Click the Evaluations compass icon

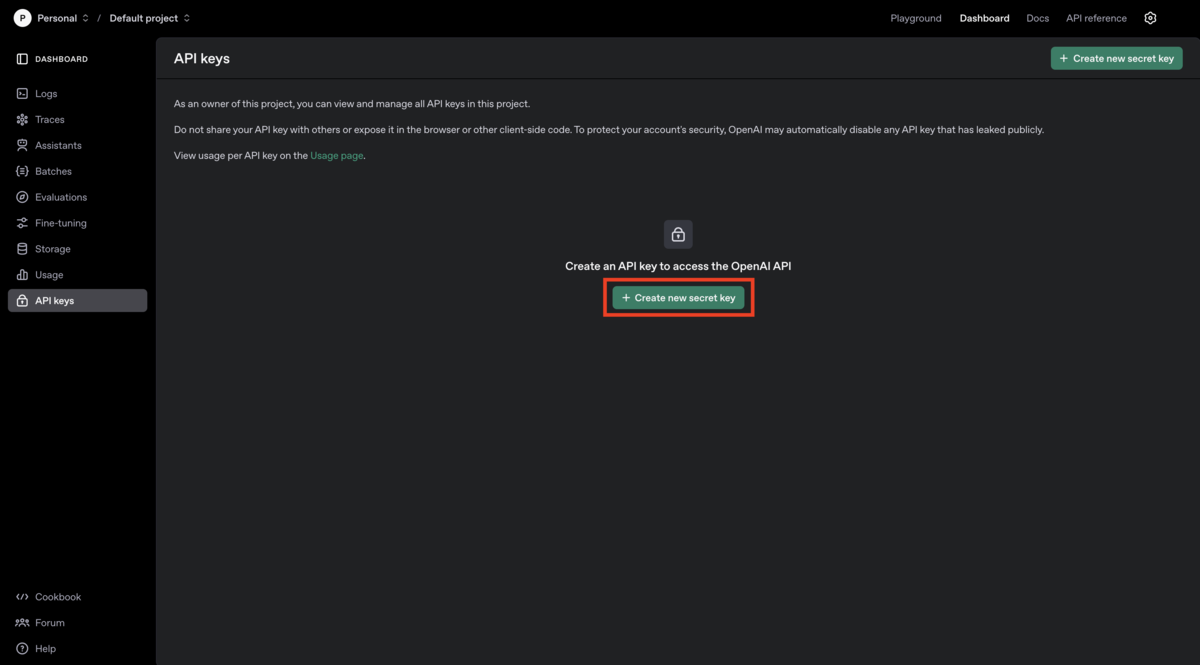click(22, 197)
